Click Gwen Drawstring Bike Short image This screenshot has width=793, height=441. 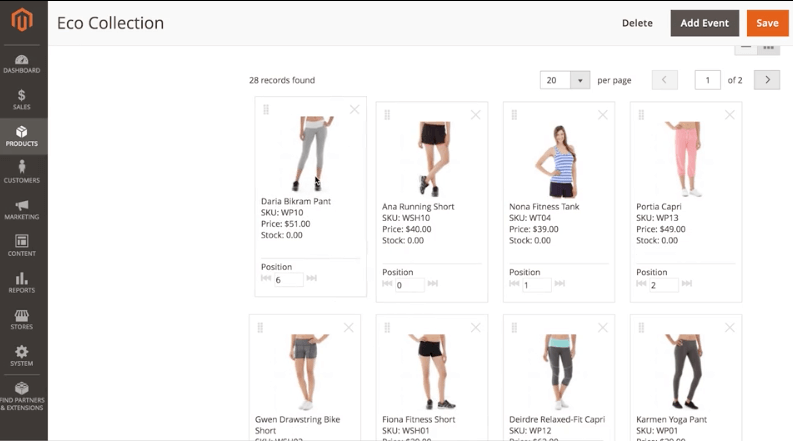click(305, 372)
